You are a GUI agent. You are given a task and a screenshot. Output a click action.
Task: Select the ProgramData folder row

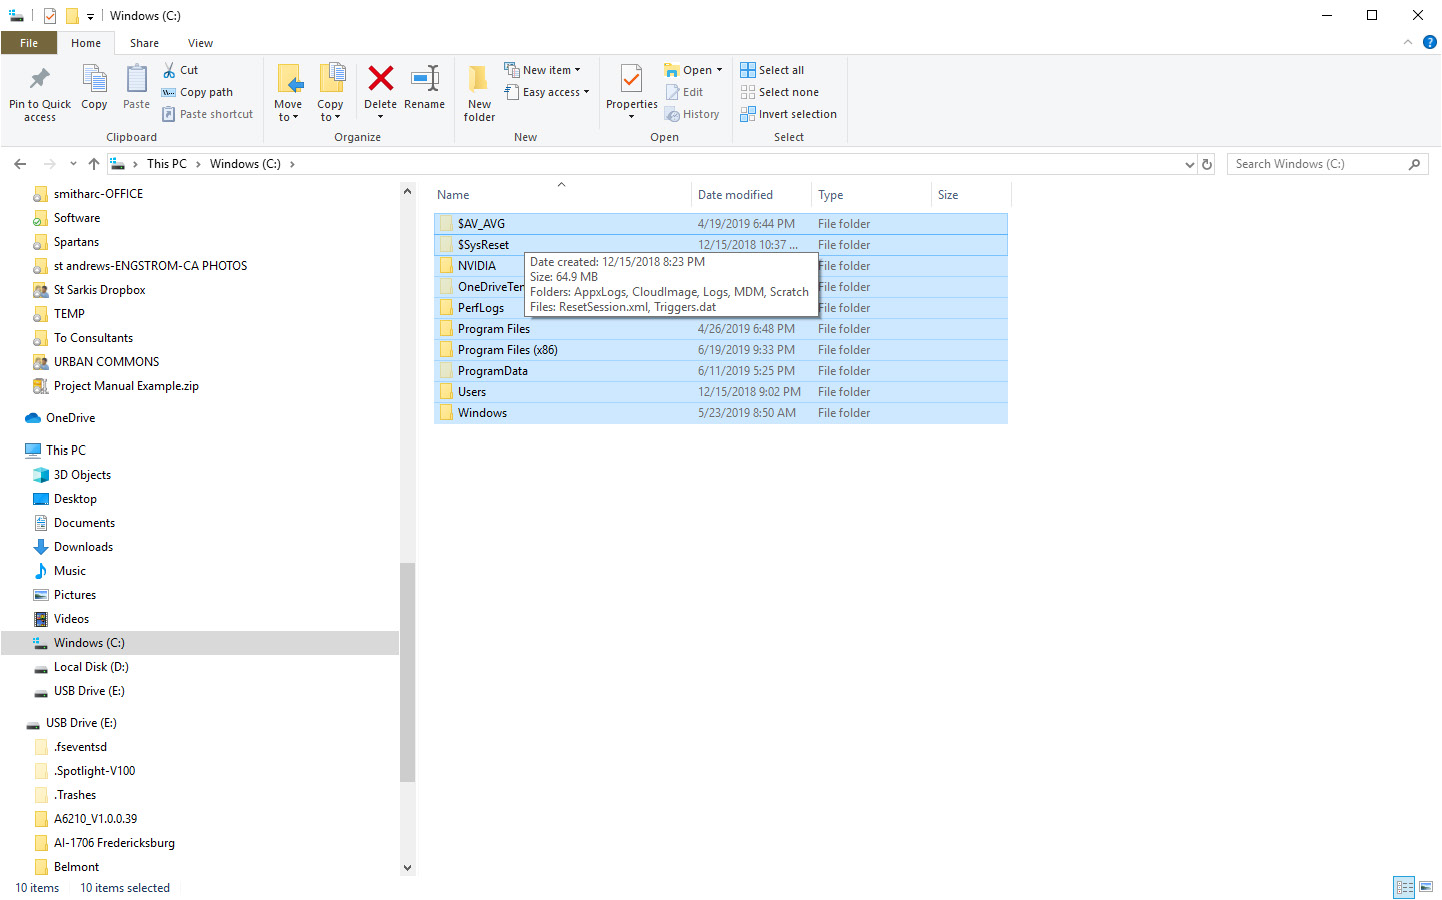(720, 371)
